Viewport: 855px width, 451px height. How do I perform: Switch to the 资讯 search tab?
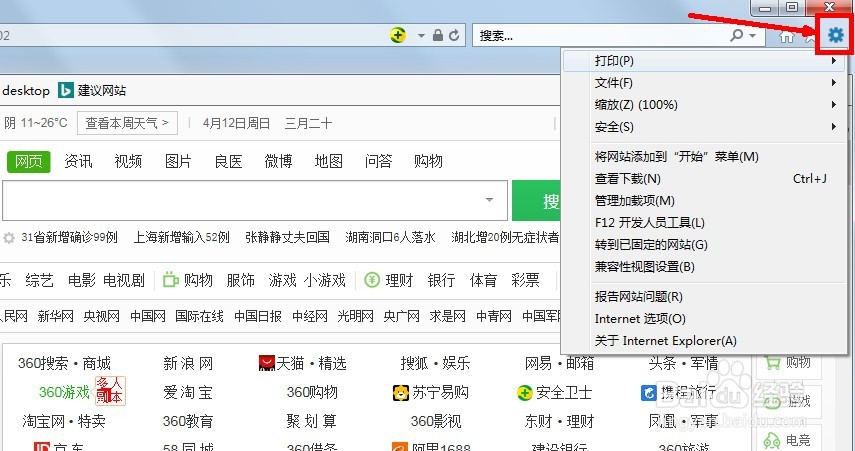[78, 161]
